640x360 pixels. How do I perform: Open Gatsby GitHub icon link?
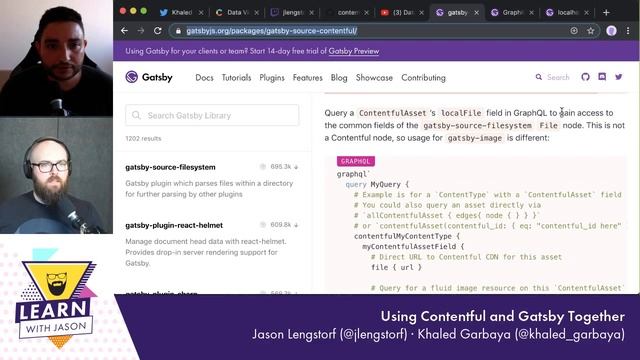pyautogui.click(x=585, y=77)
